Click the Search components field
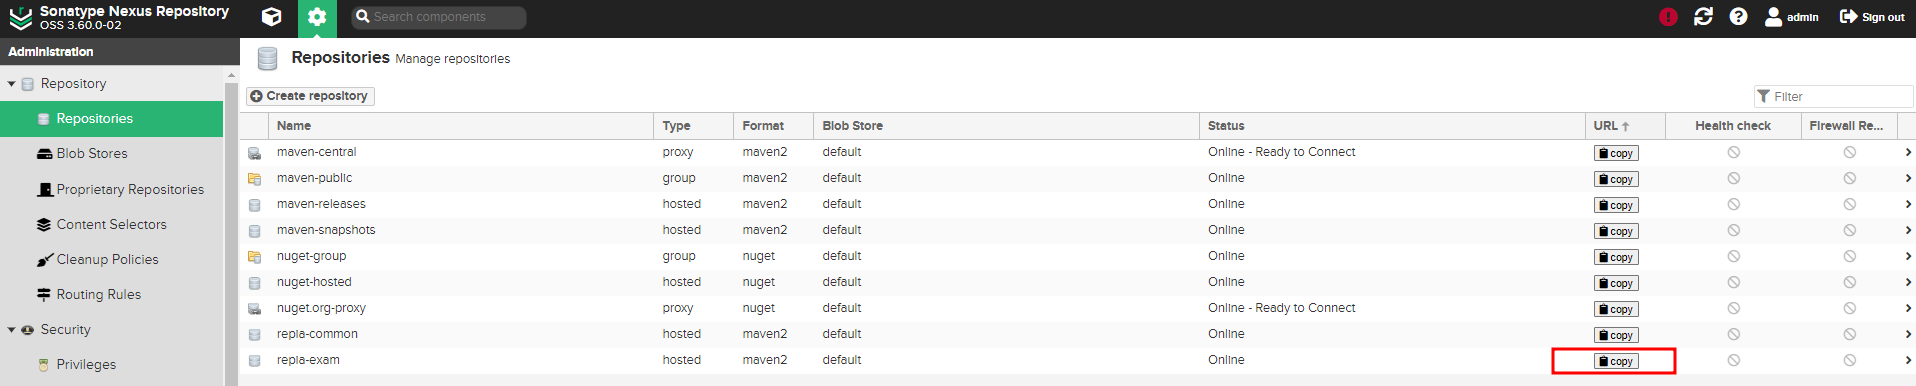Viewport: 1916px width, 386px height. (x=439, y=17)
